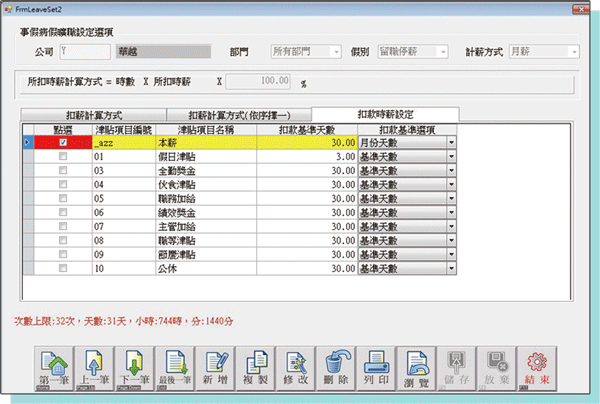600x404 pixels.
Task: Check the 假日津貼 row checkbox
Action: [65, 157]
